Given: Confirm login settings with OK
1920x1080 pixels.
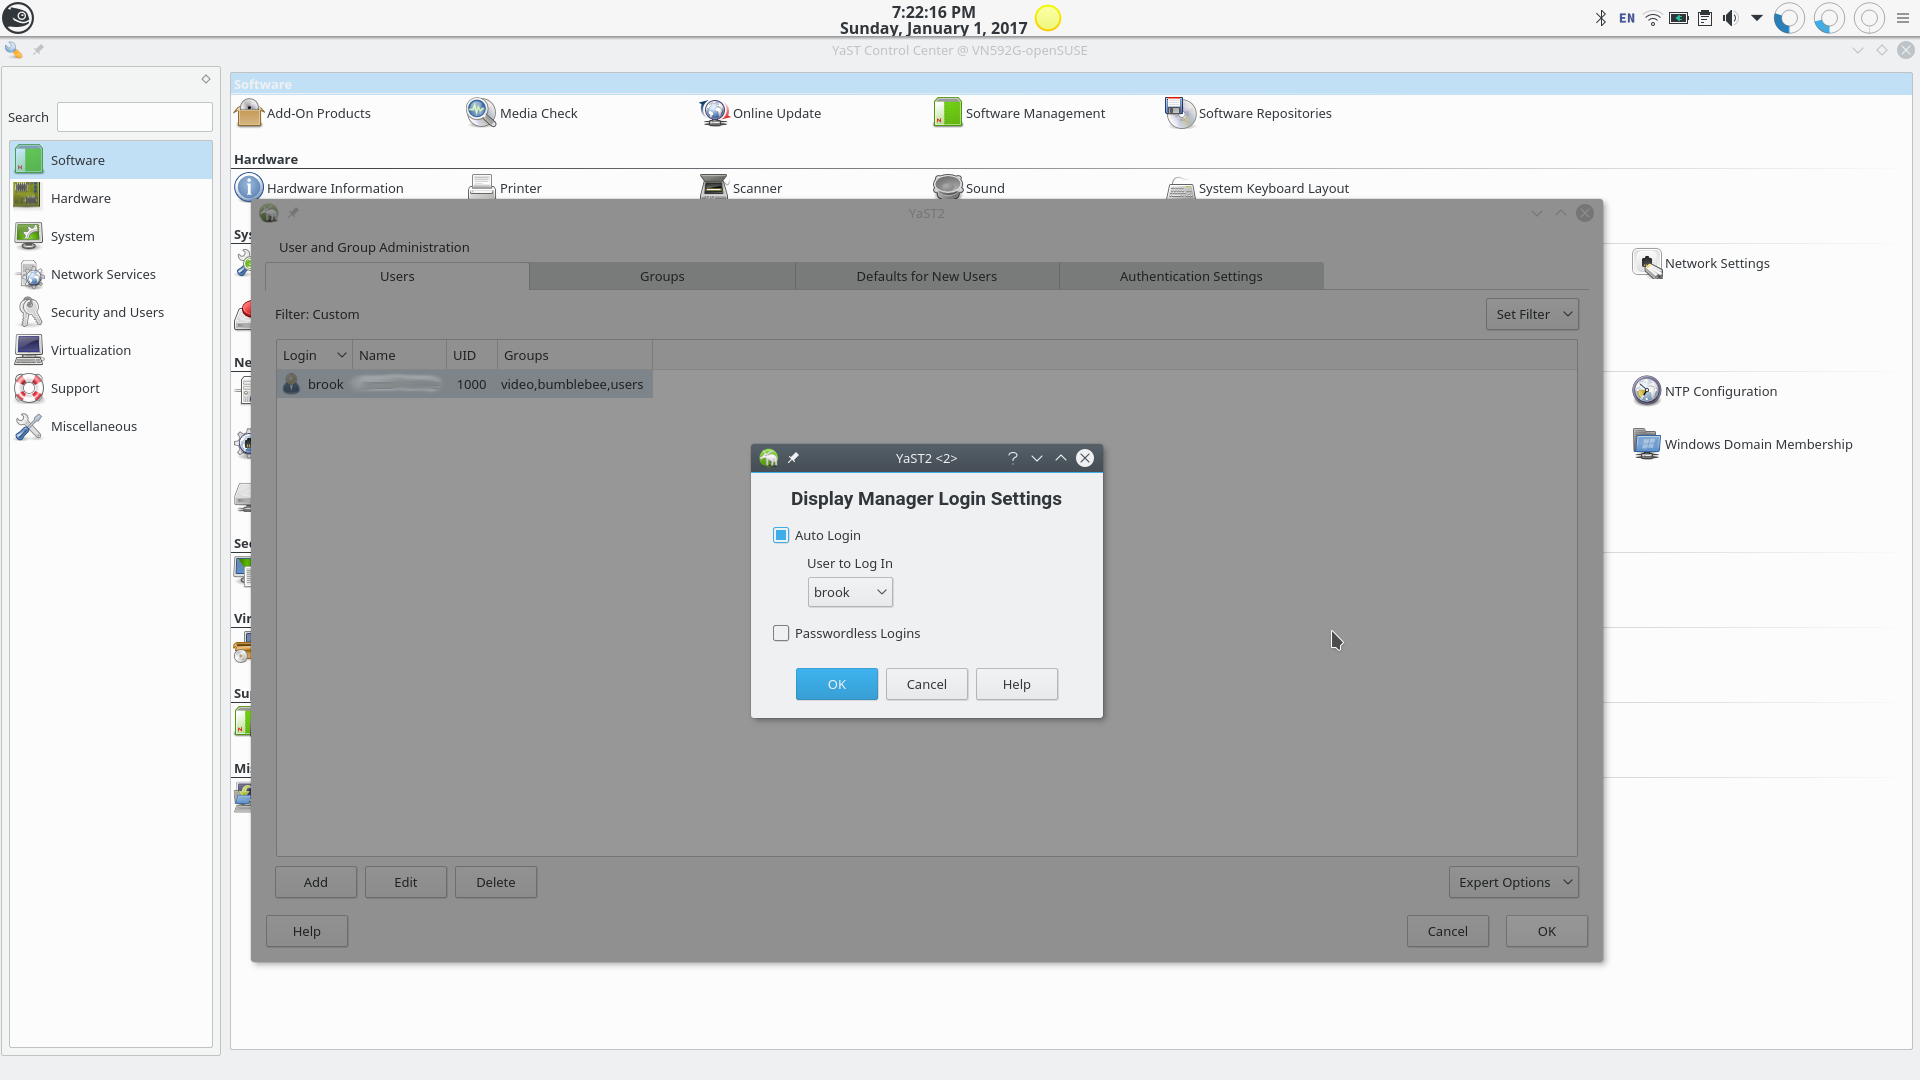Looking at the screenshot, I should (837, 684).
